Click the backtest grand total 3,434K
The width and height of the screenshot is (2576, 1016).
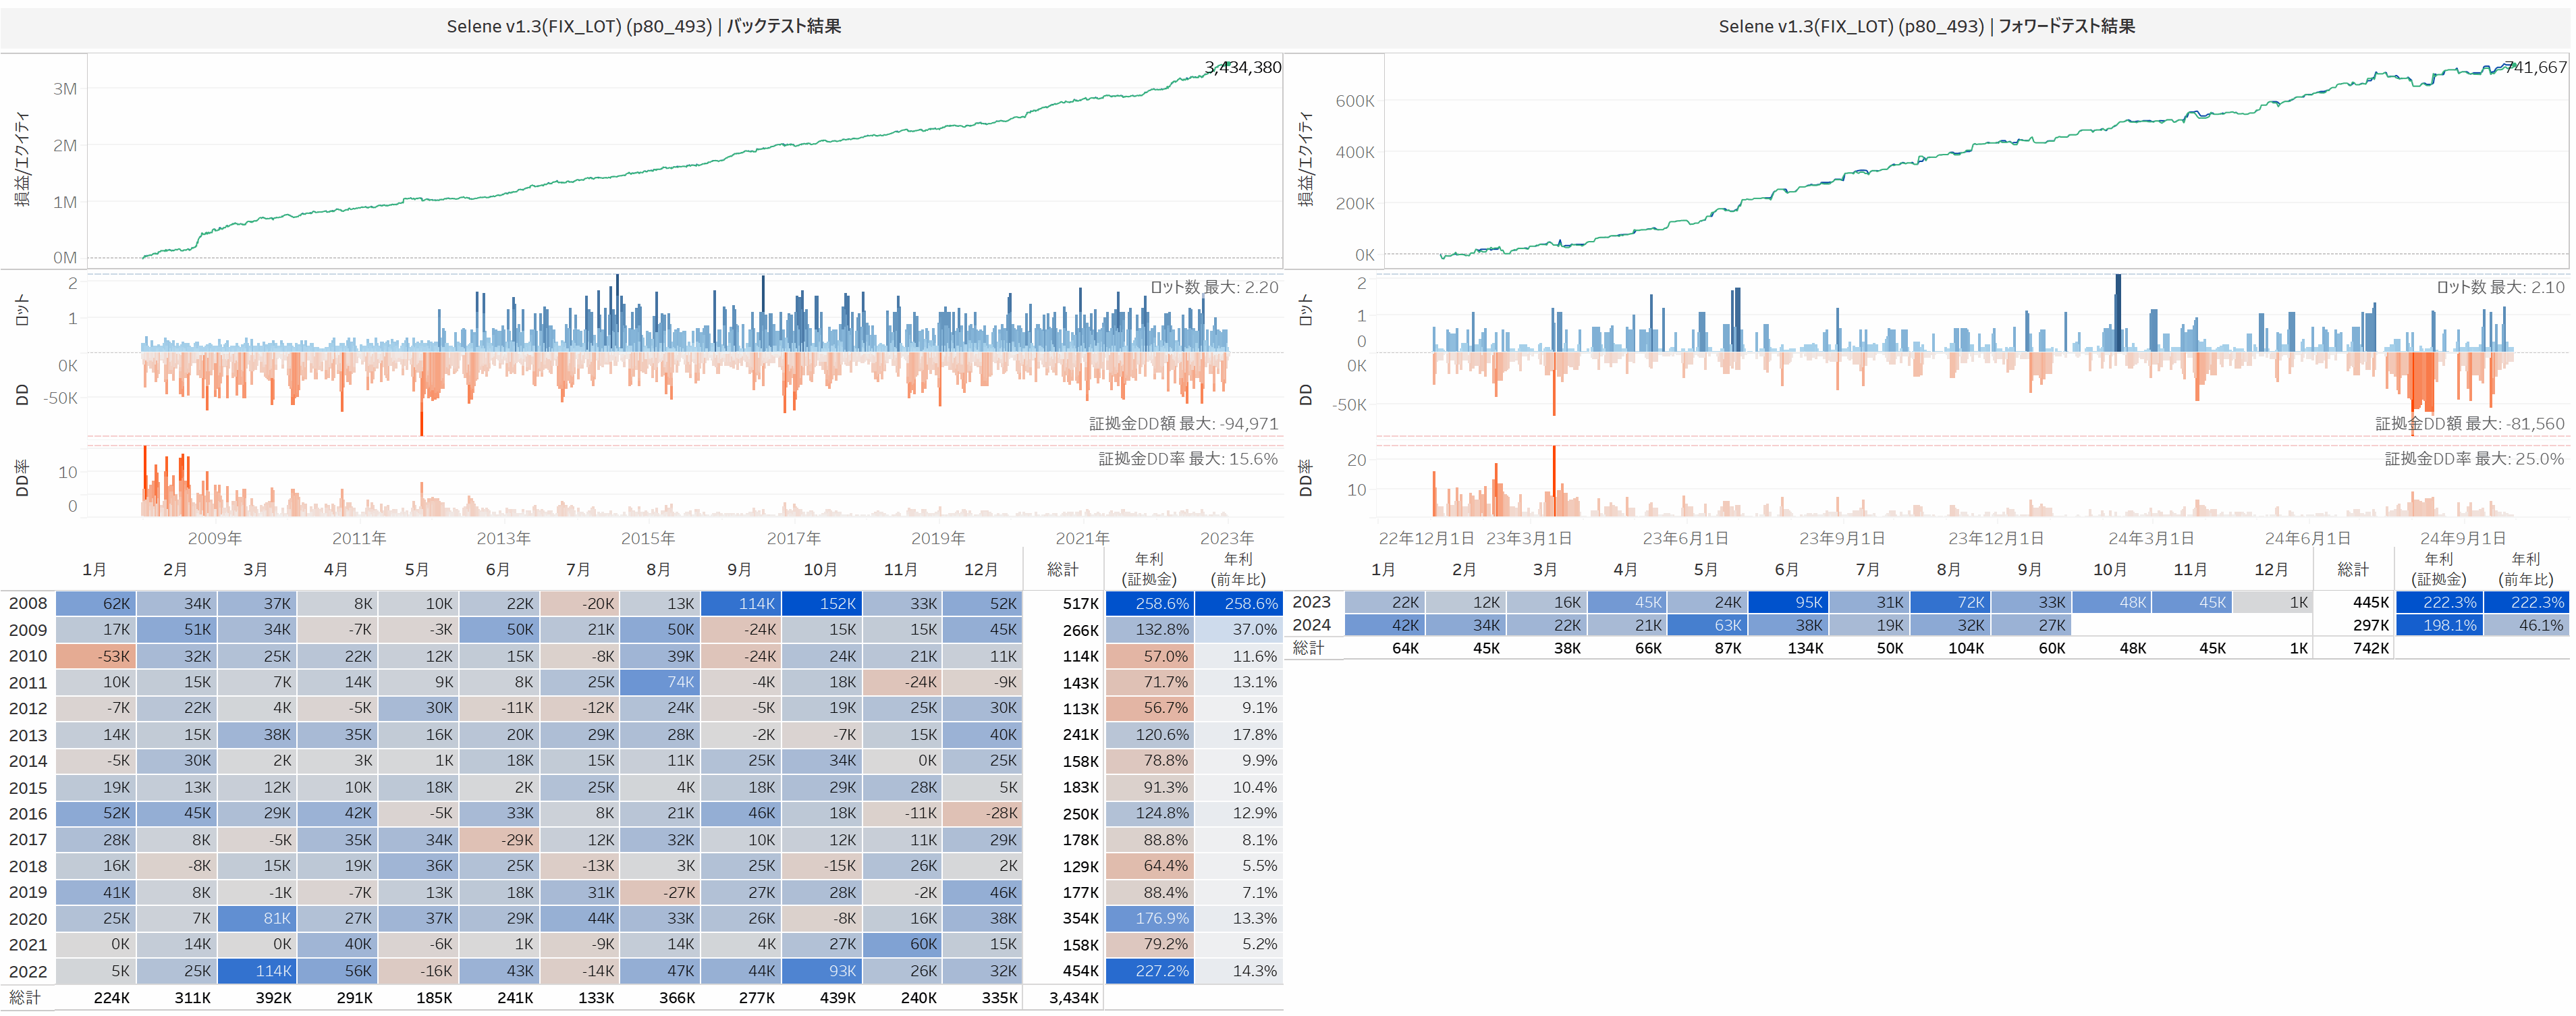pos(1073,997)
